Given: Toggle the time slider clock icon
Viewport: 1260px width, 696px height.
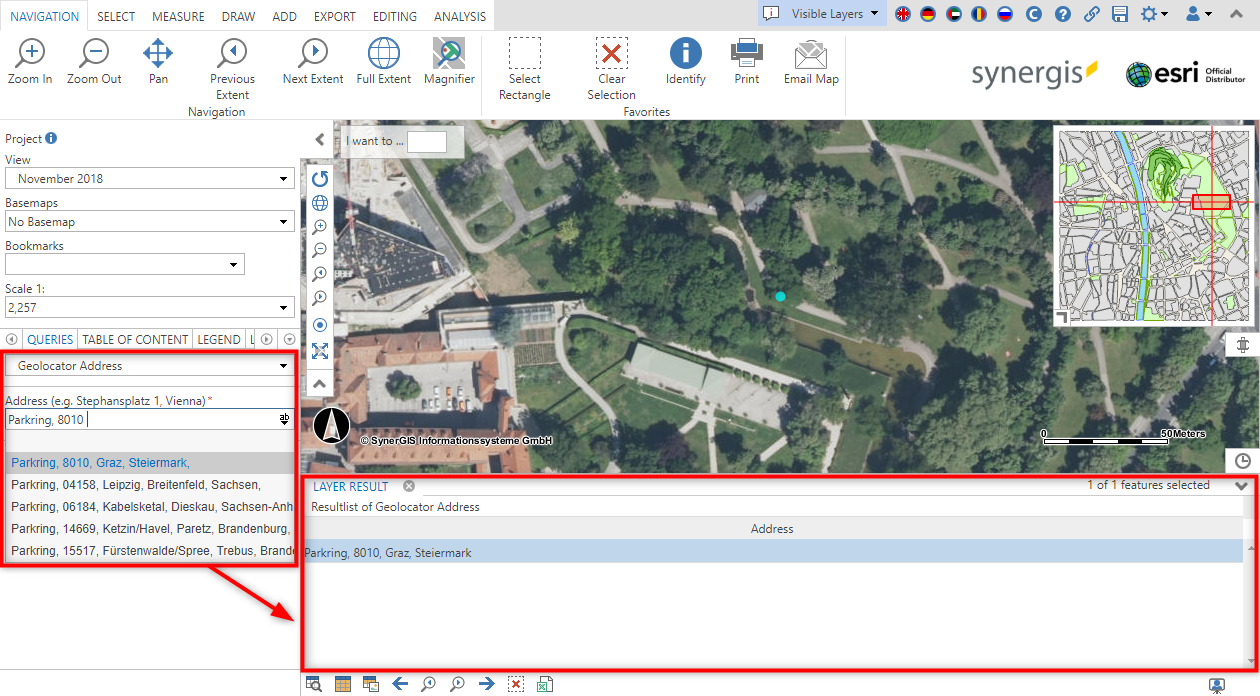Looking at the screenshot, I should [x=1241, y=460].
